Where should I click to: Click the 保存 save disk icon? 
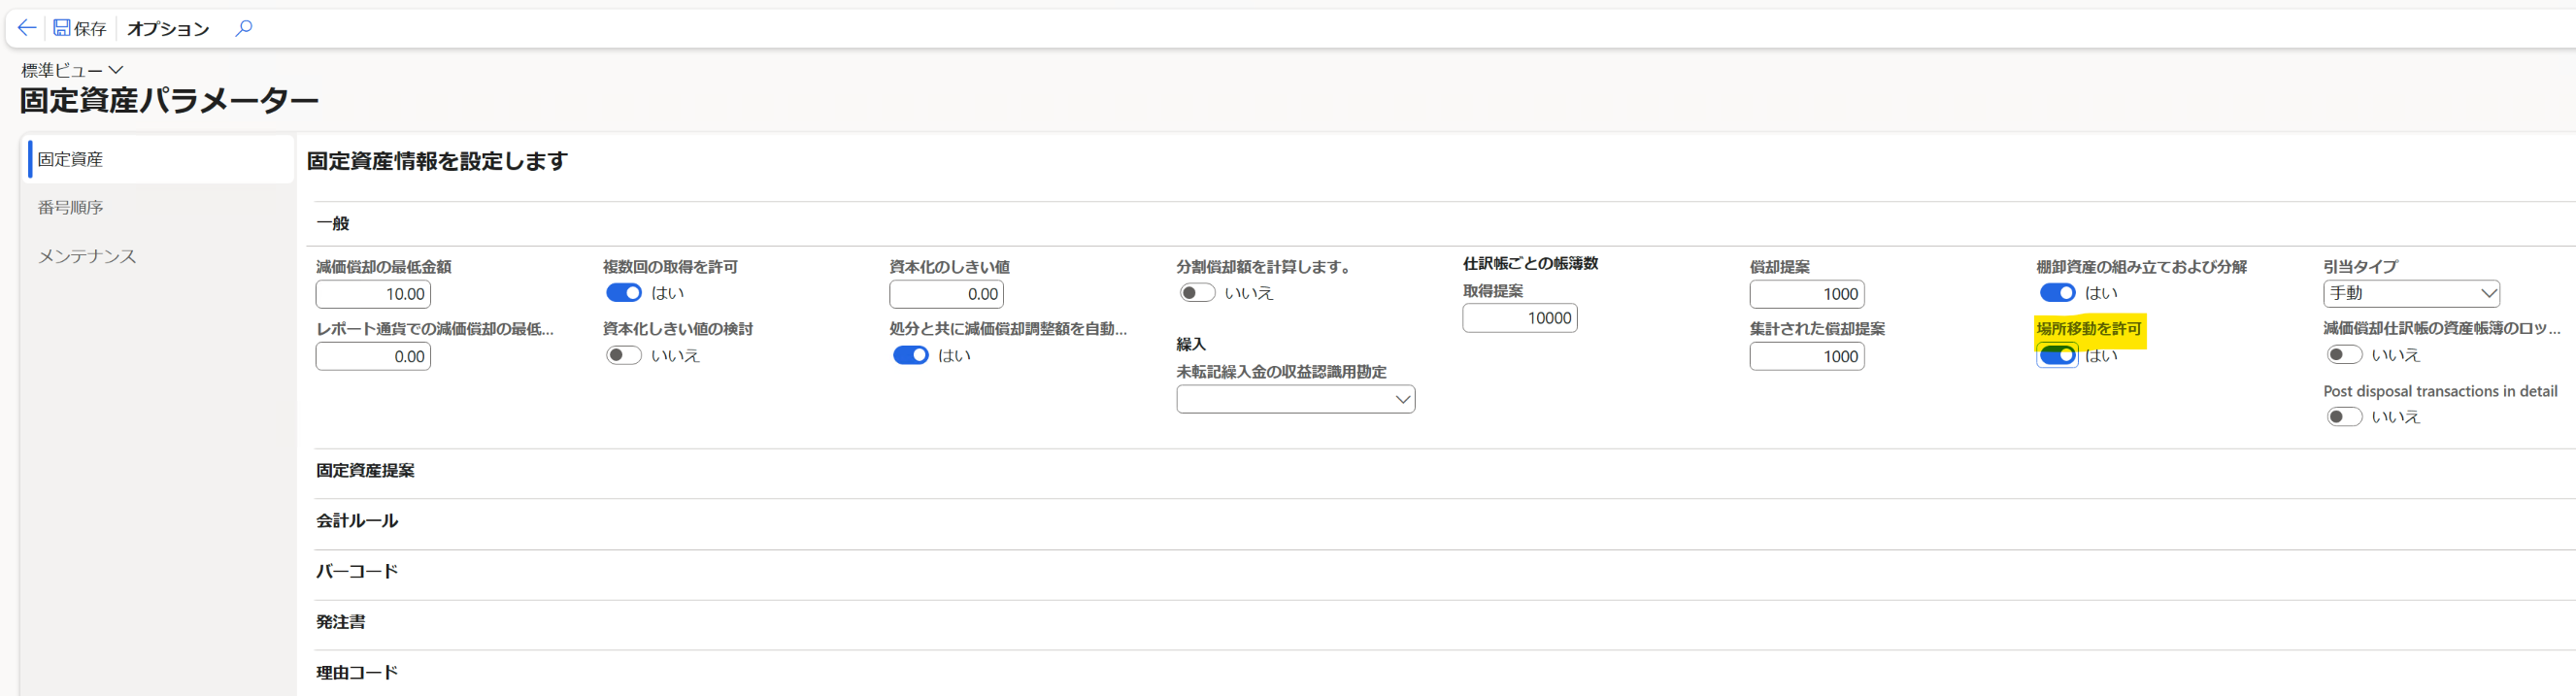point(62,28)
